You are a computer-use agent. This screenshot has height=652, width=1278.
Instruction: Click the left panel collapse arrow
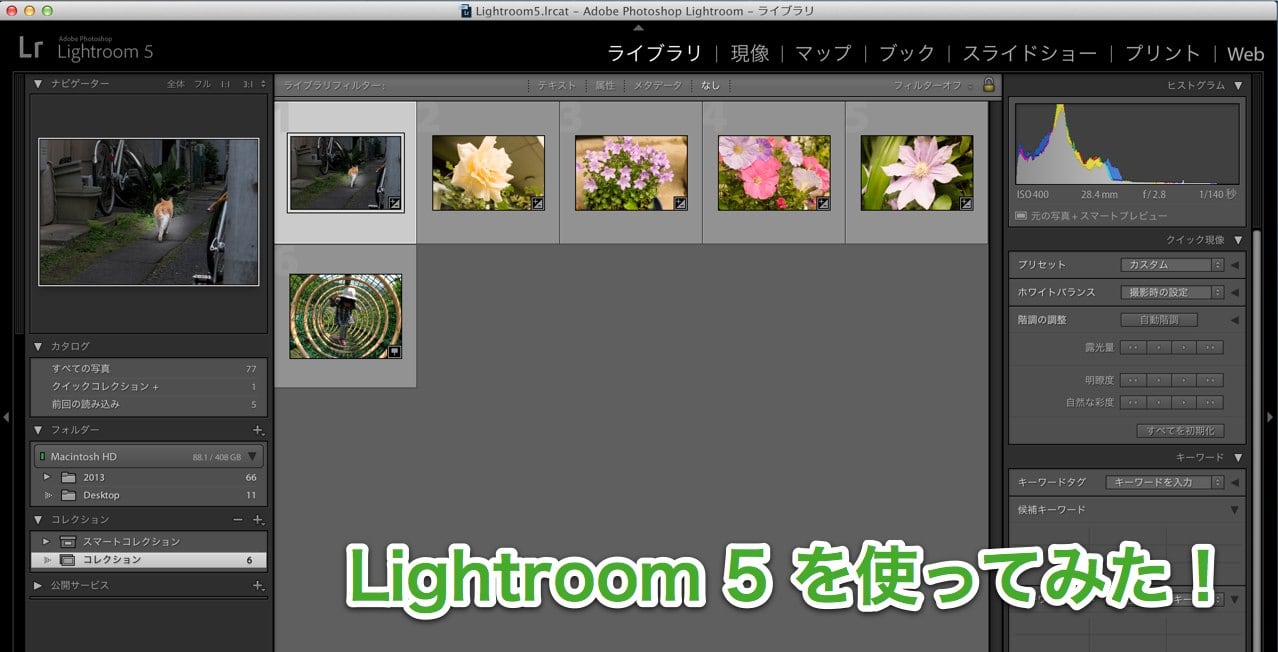coord(7,416)
